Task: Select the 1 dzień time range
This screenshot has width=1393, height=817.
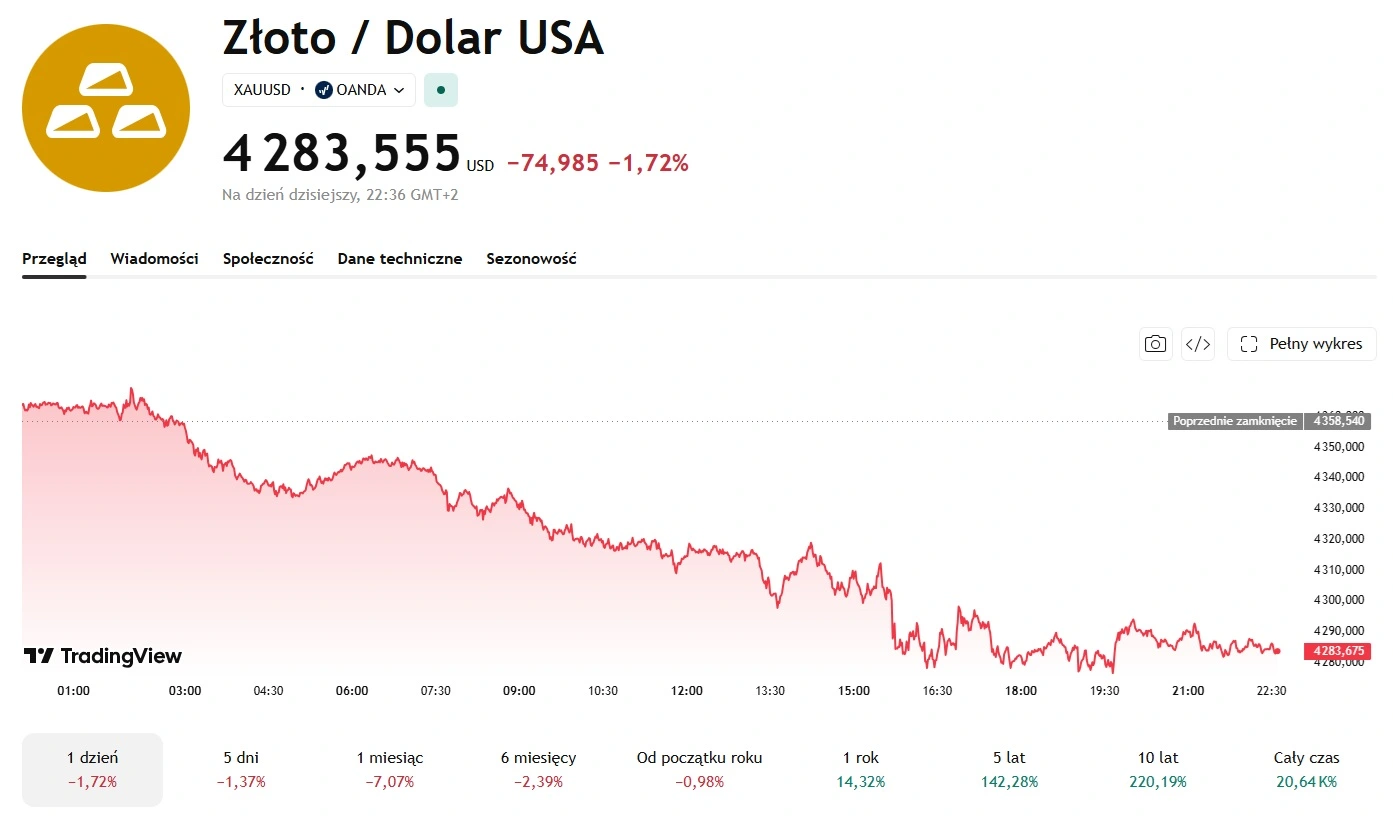Action: pyautogui.click(x=92, y=769)
